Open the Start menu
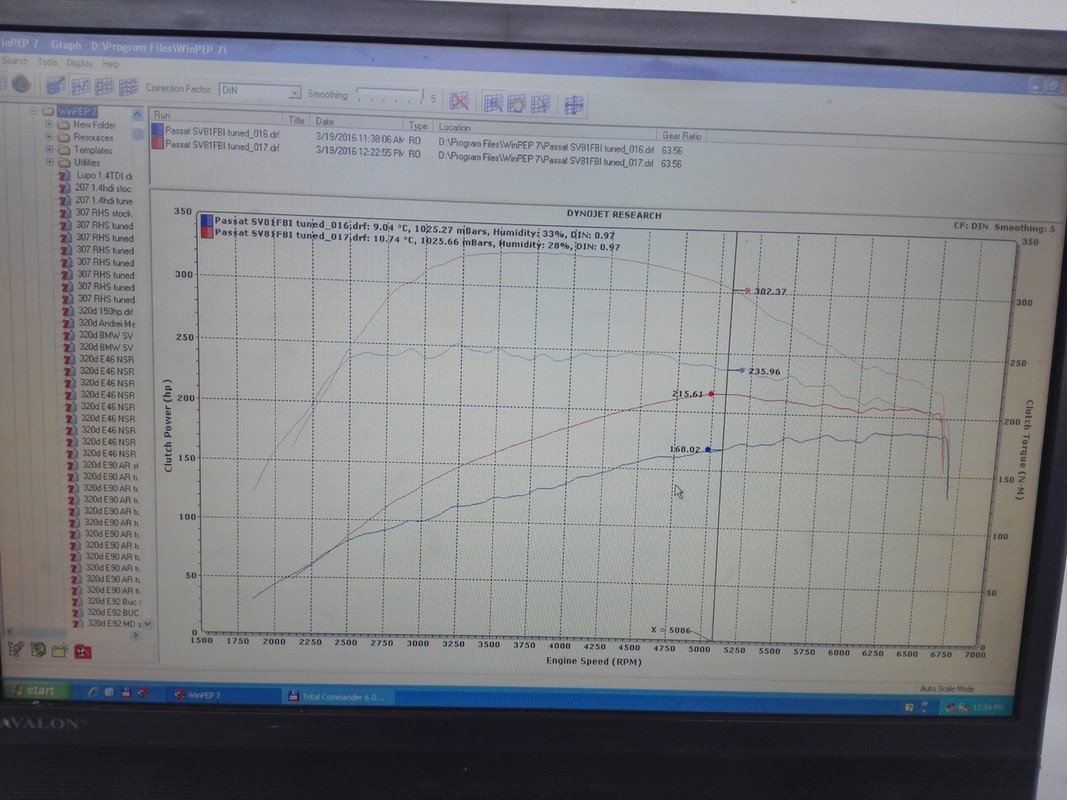Image resolution: width=1067 pixels, height=800 pixels. pyautogui.click(x=35, y=690)
